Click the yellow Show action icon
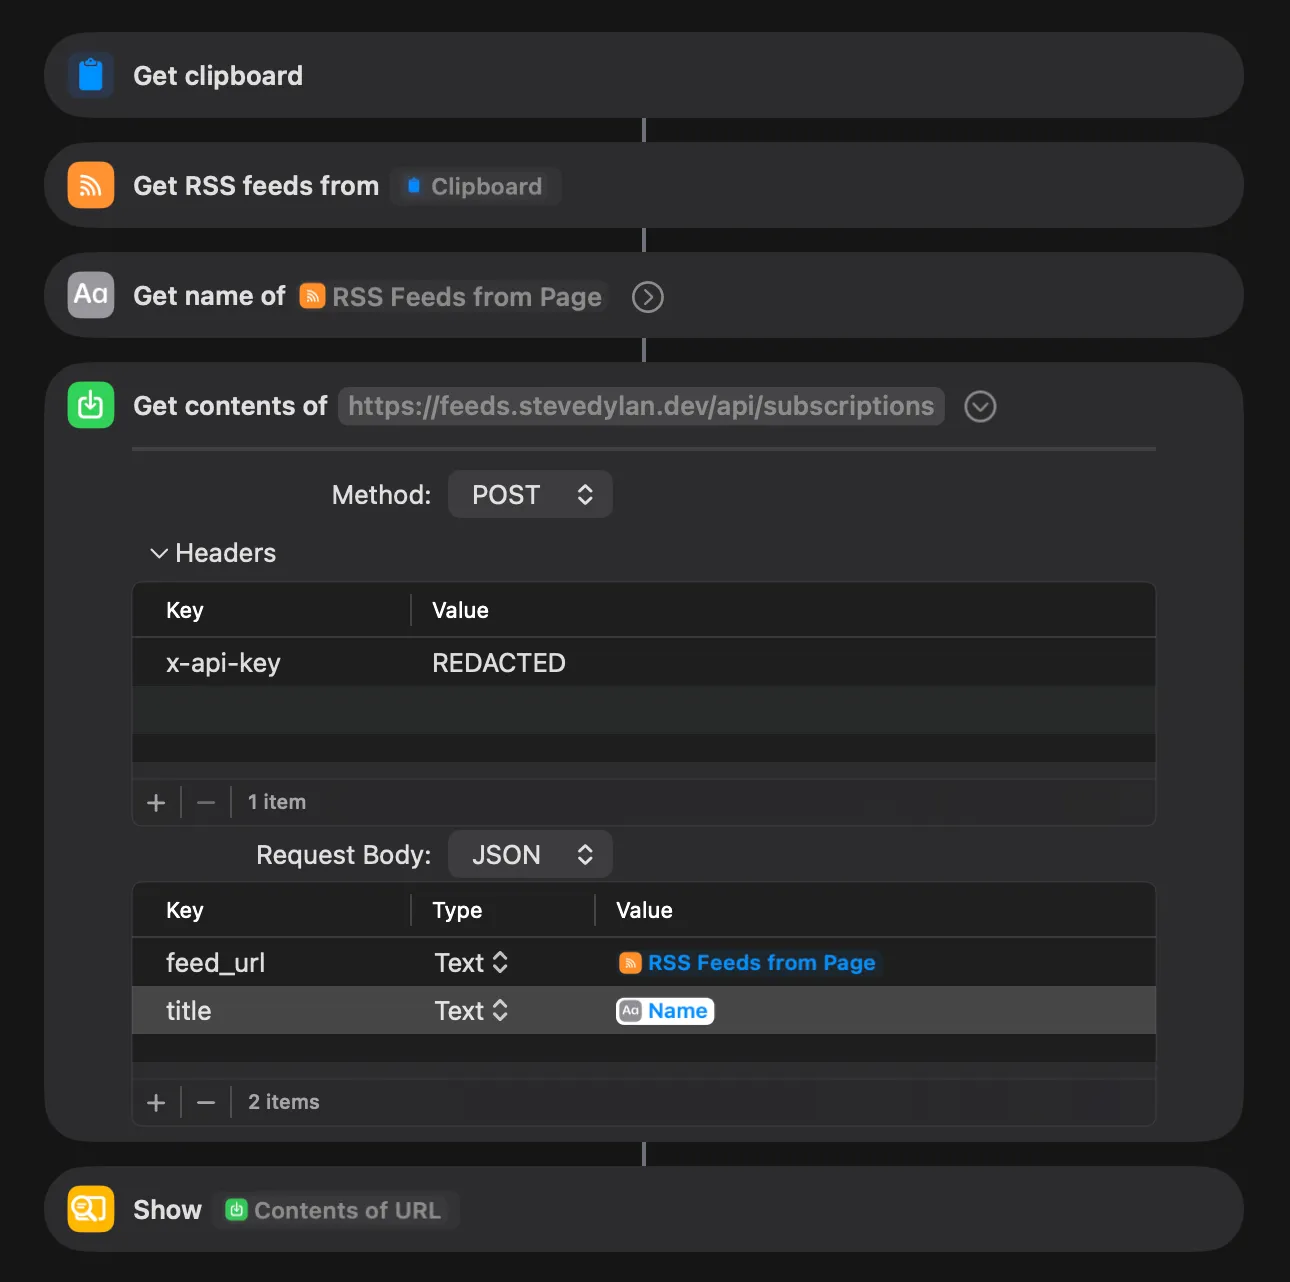Viewport: 1290px width, 1282px height. pos(91,1209)
